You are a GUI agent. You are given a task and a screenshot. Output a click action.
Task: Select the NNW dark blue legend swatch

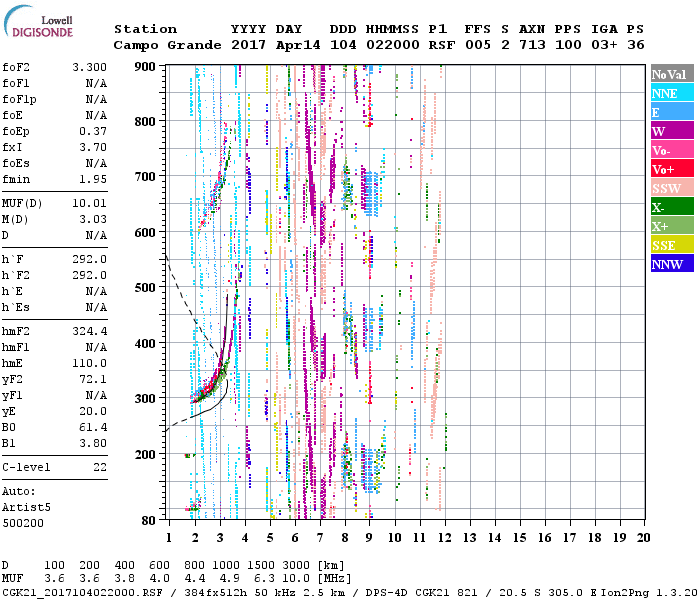coord(672,263)
